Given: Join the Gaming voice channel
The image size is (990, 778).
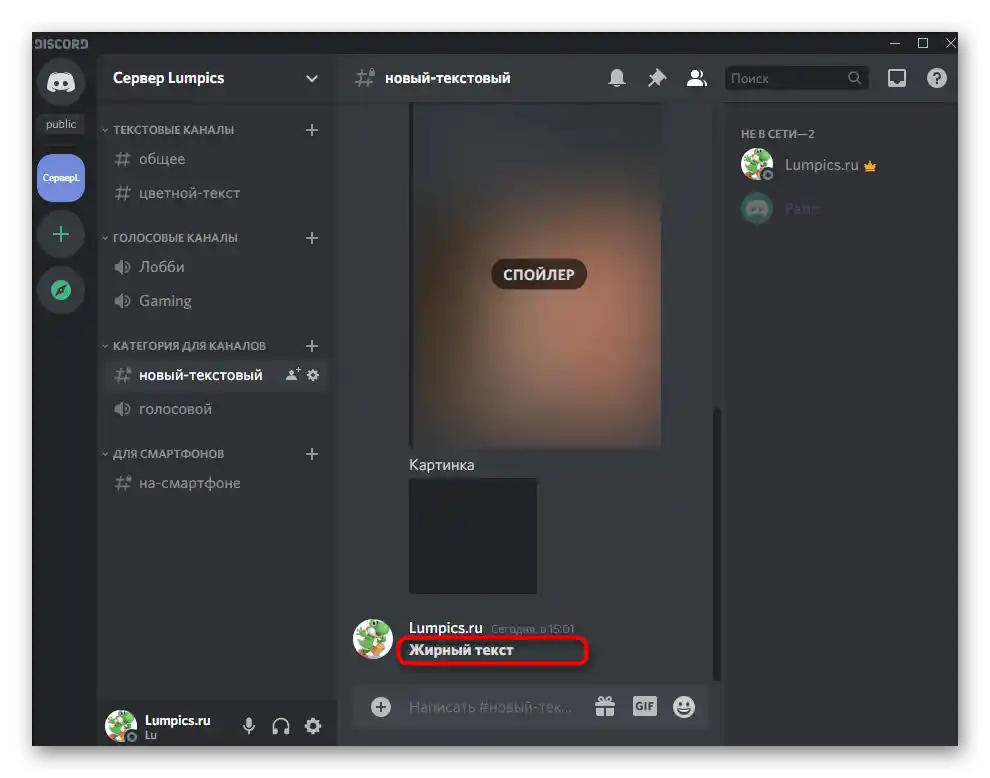Looking at the screenshot, I should click(216, 301).
